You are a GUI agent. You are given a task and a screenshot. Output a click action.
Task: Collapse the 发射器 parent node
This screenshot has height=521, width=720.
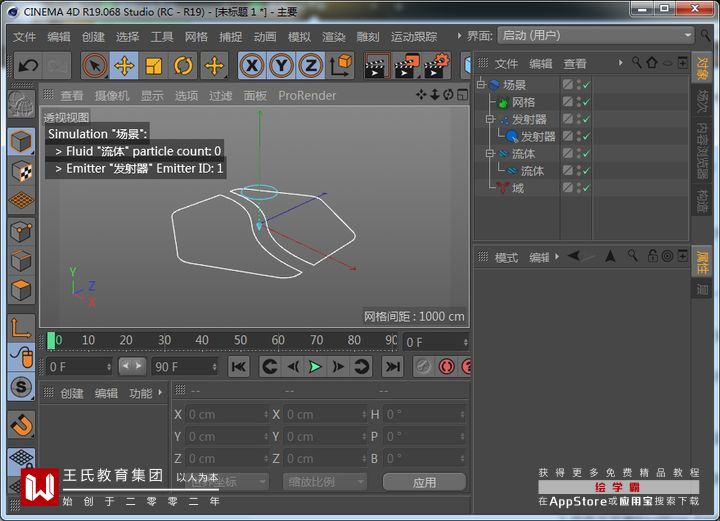[x=490, y=119]
